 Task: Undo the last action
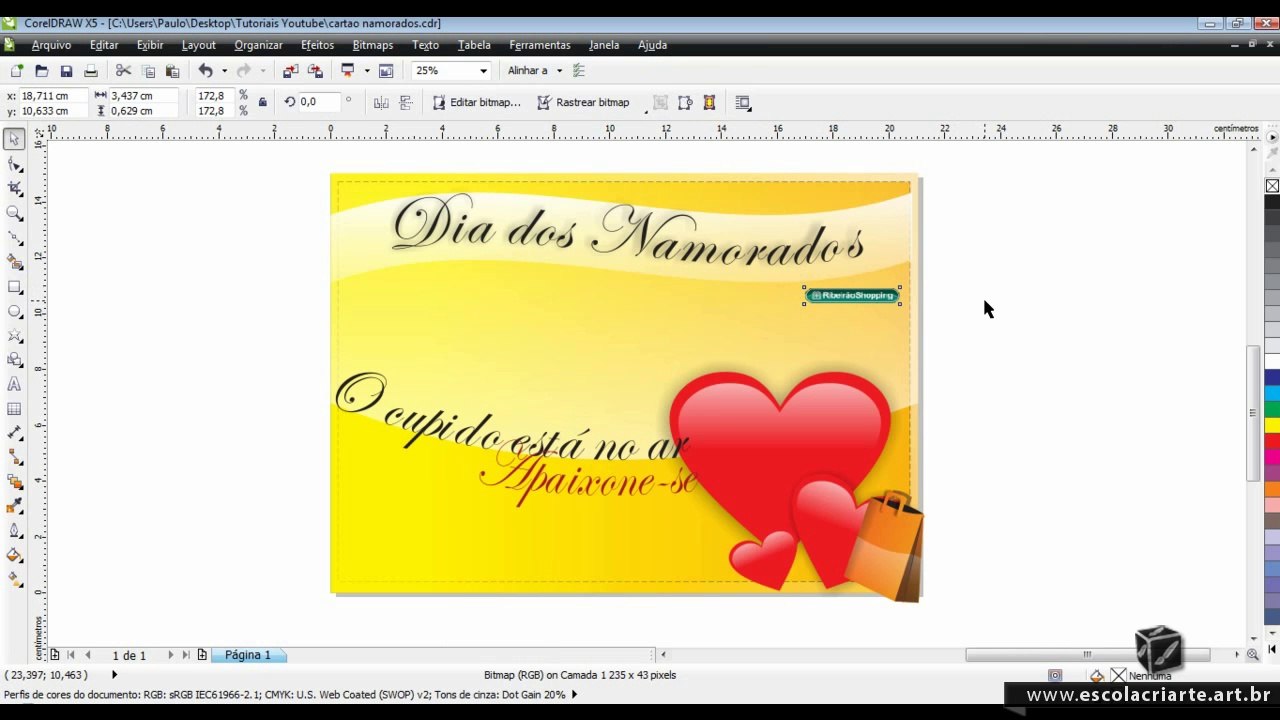(205, 71)
